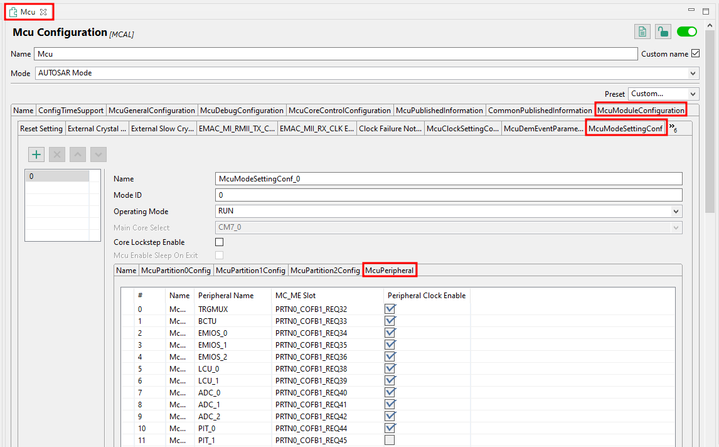Select item 0 in the mode settings list

point(57,176)
